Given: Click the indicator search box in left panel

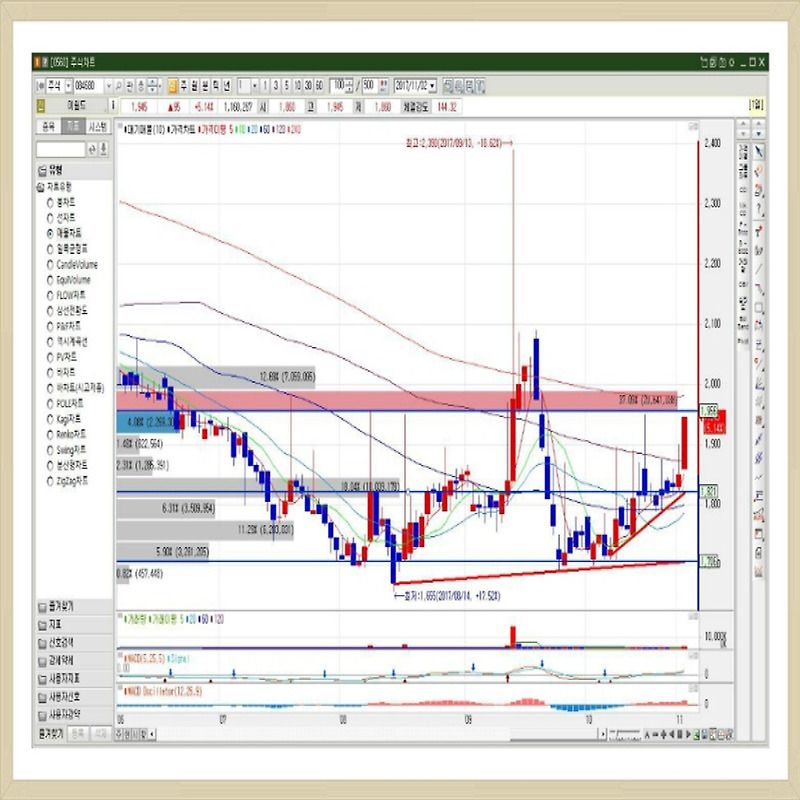Looking at the screenshot, I should point(61,149).
